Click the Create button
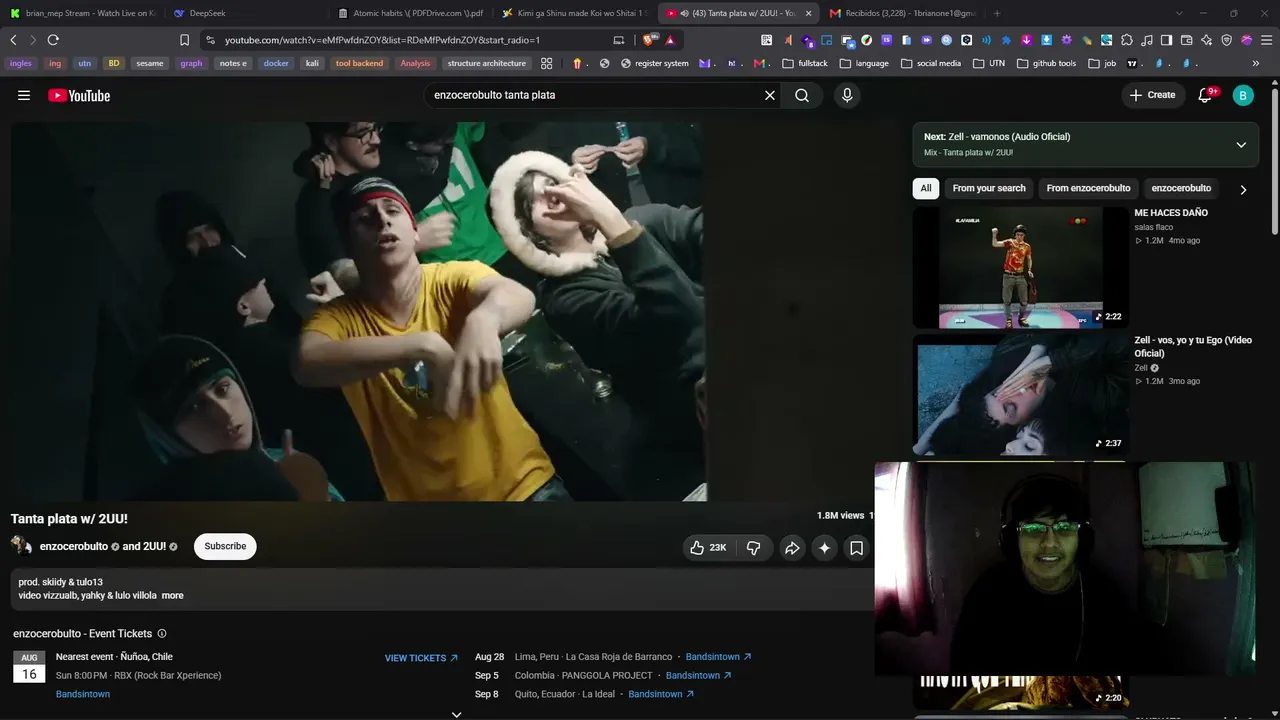This screenshot has height=720, width=1280. [1153, 95]
